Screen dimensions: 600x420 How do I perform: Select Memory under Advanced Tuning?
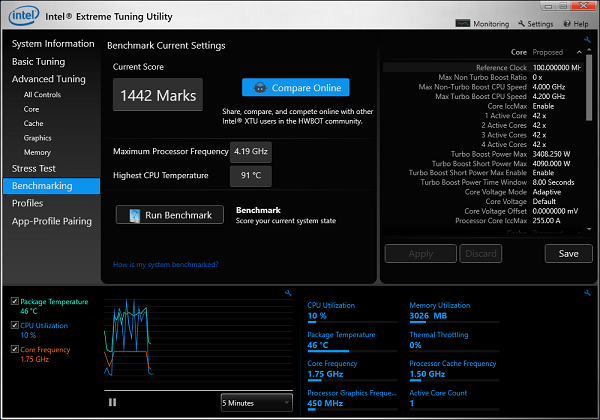tap(37, 153)
